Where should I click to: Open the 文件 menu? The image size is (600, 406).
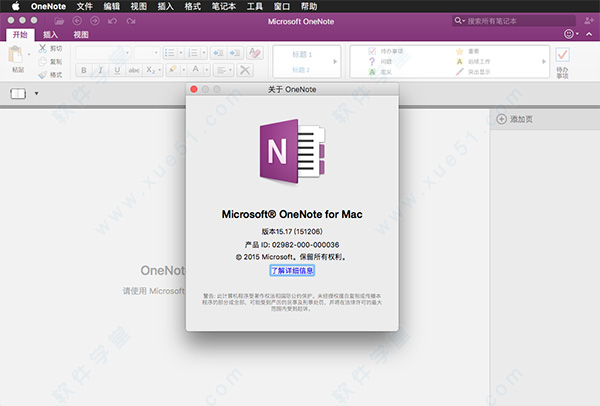85,6
